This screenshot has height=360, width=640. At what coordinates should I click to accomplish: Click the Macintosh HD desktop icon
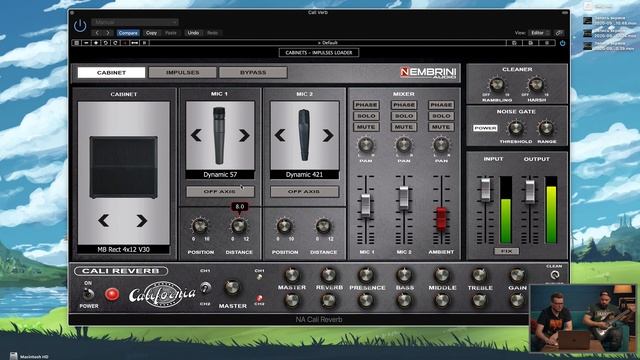pos(14,356)
